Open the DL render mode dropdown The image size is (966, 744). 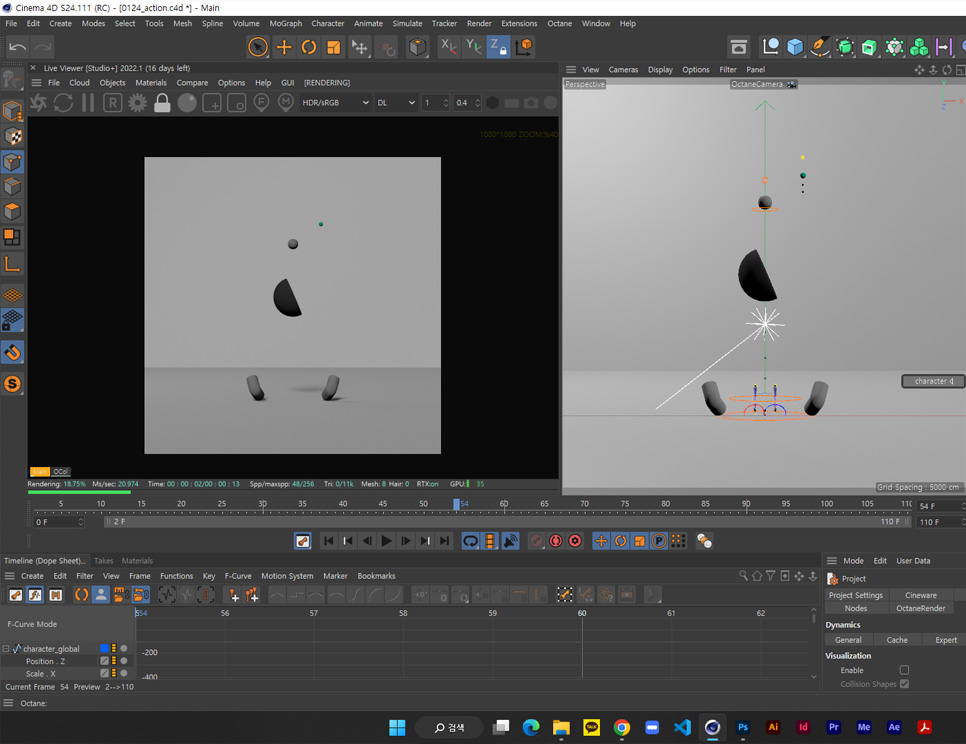click(x=396, y=103)
